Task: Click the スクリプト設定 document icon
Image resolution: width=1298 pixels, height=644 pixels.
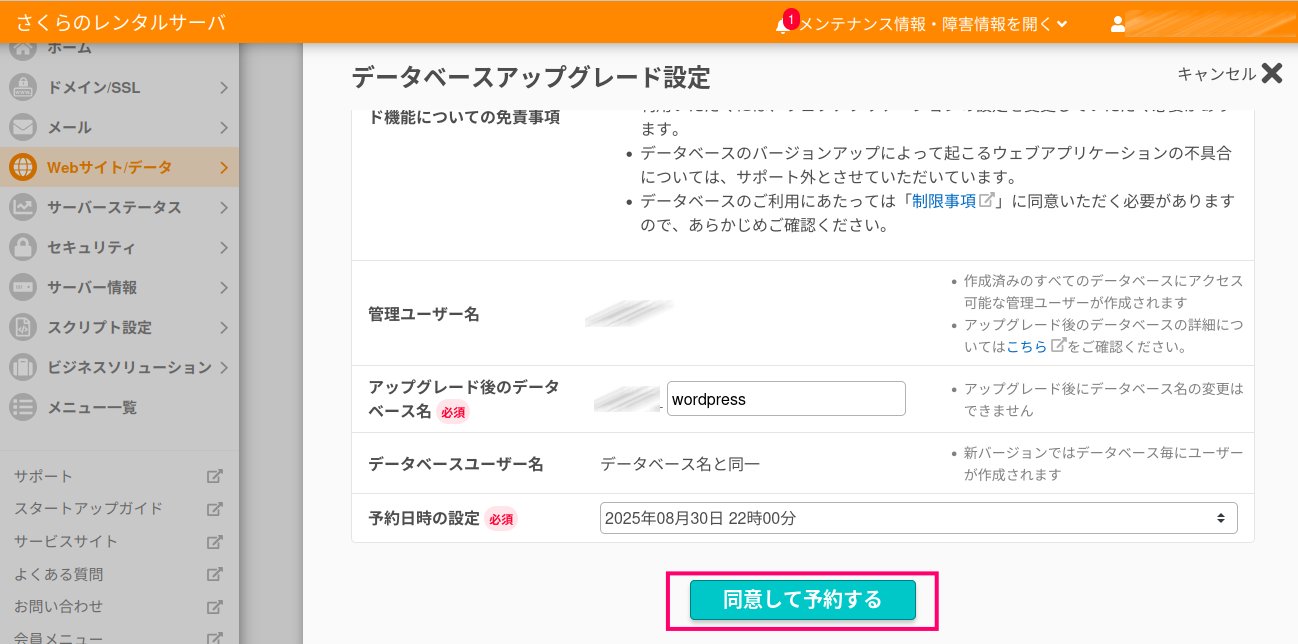Action: 23,327
